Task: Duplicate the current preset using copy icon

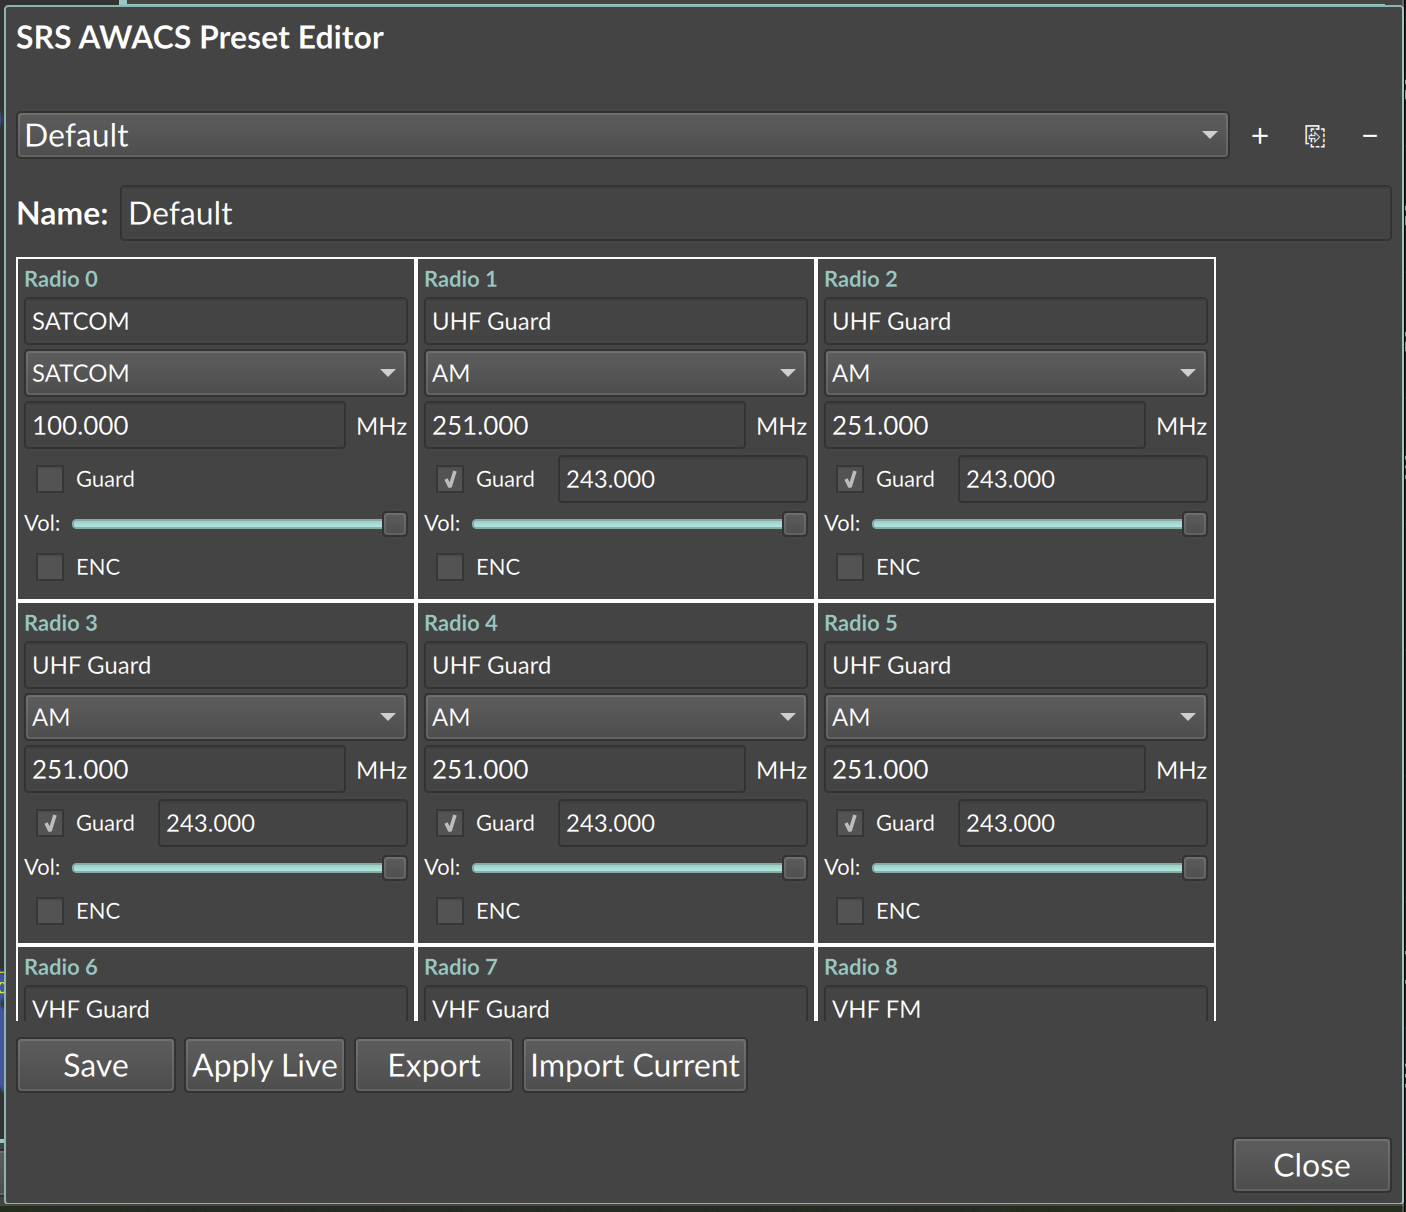Action: pyautogui.click(x=1315, y=136)
